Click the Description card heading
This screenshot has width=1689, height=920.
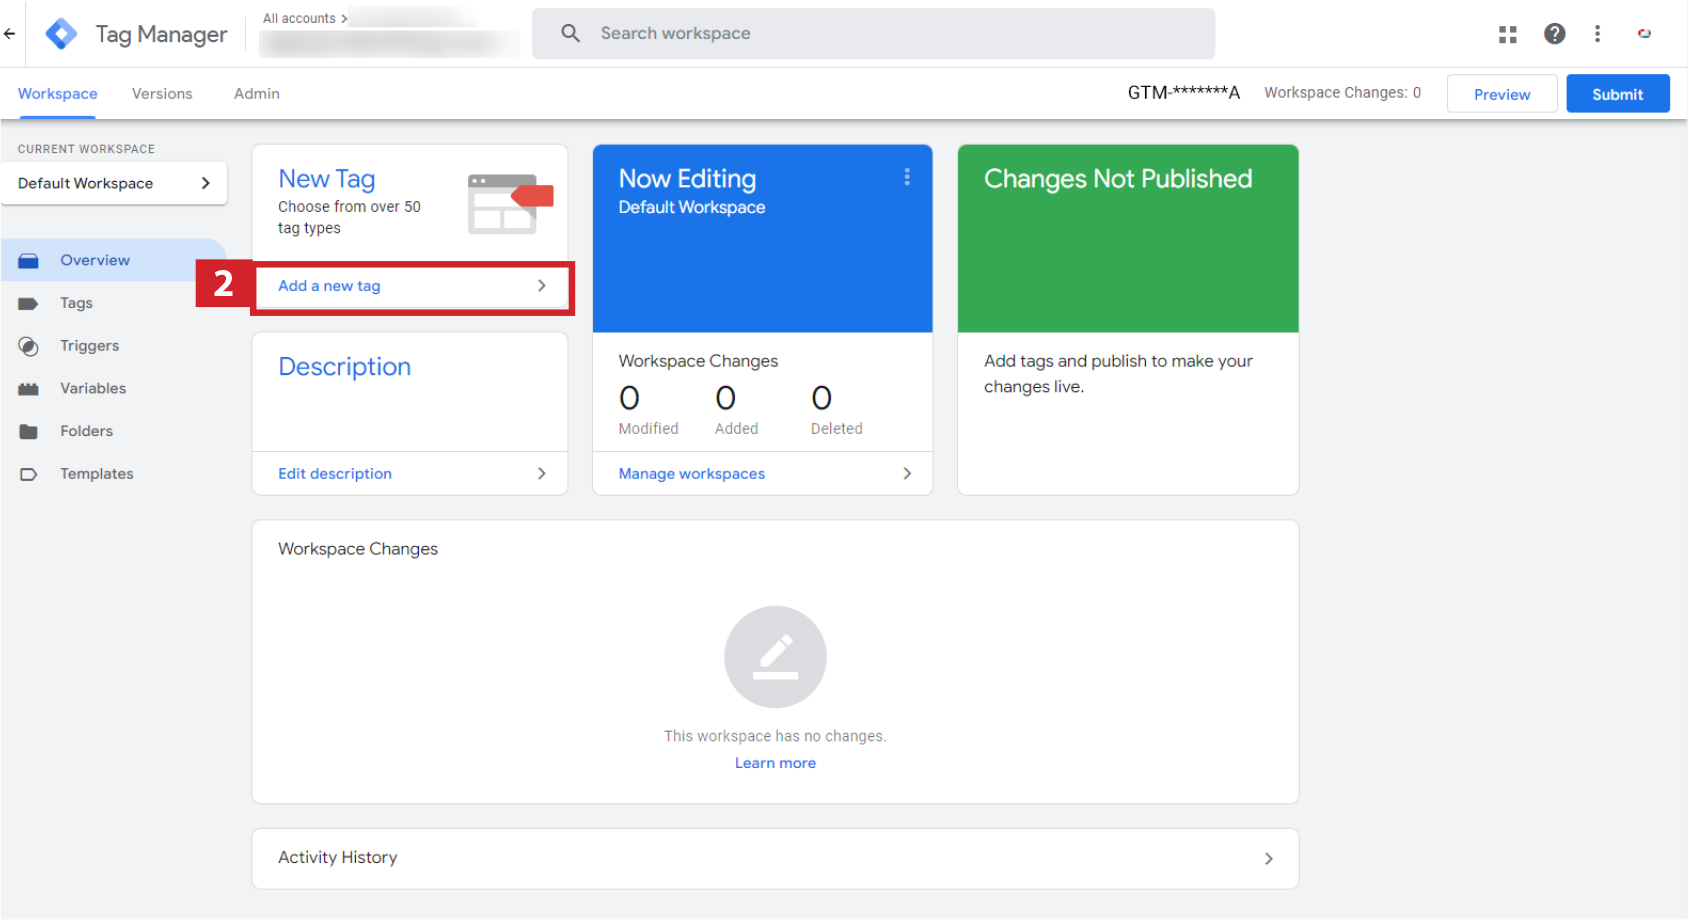click(345, 367)
